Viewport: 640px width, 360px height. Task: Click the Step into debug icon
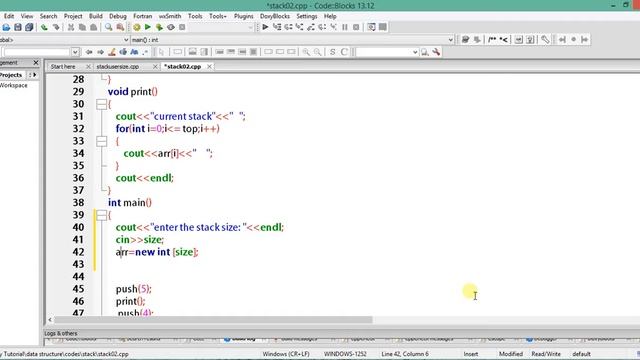[x=300, y=27]
